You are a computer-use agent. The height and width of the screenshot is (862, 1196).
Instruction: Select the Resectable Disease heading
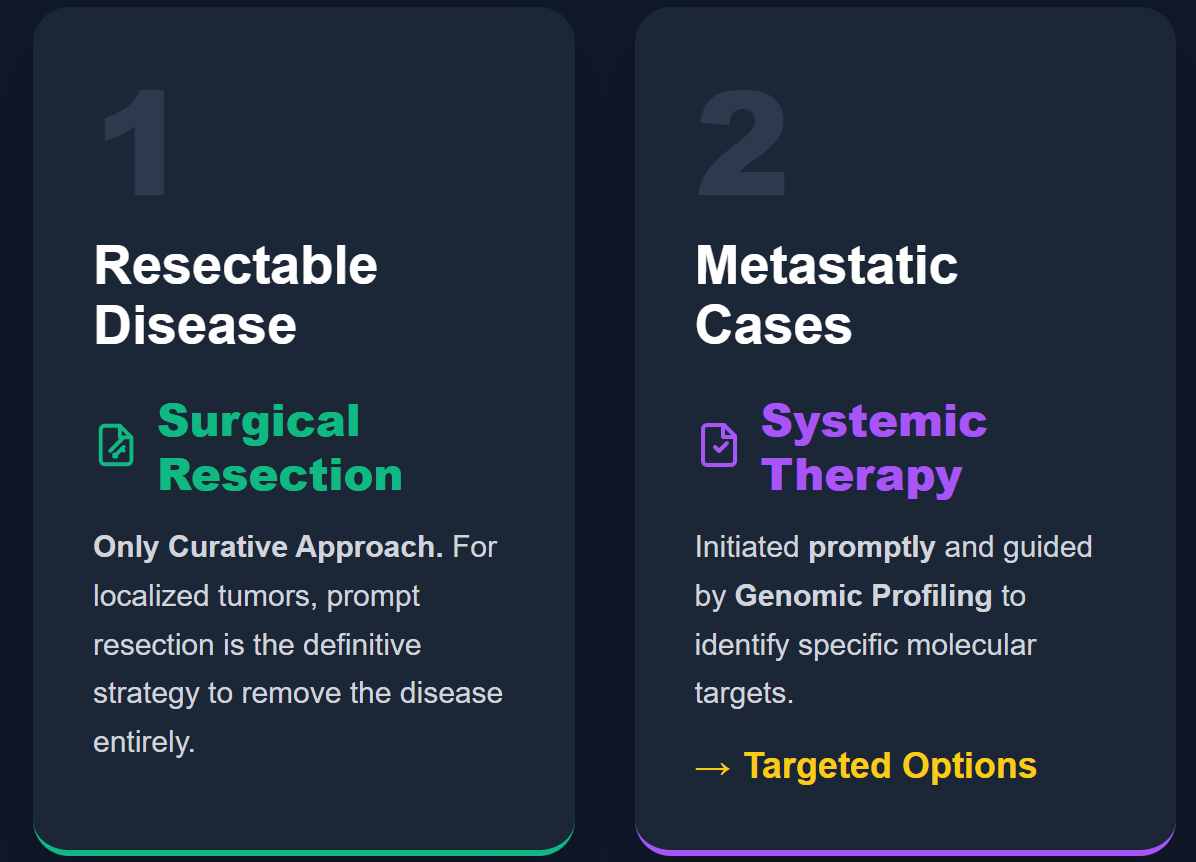(235, 295)
